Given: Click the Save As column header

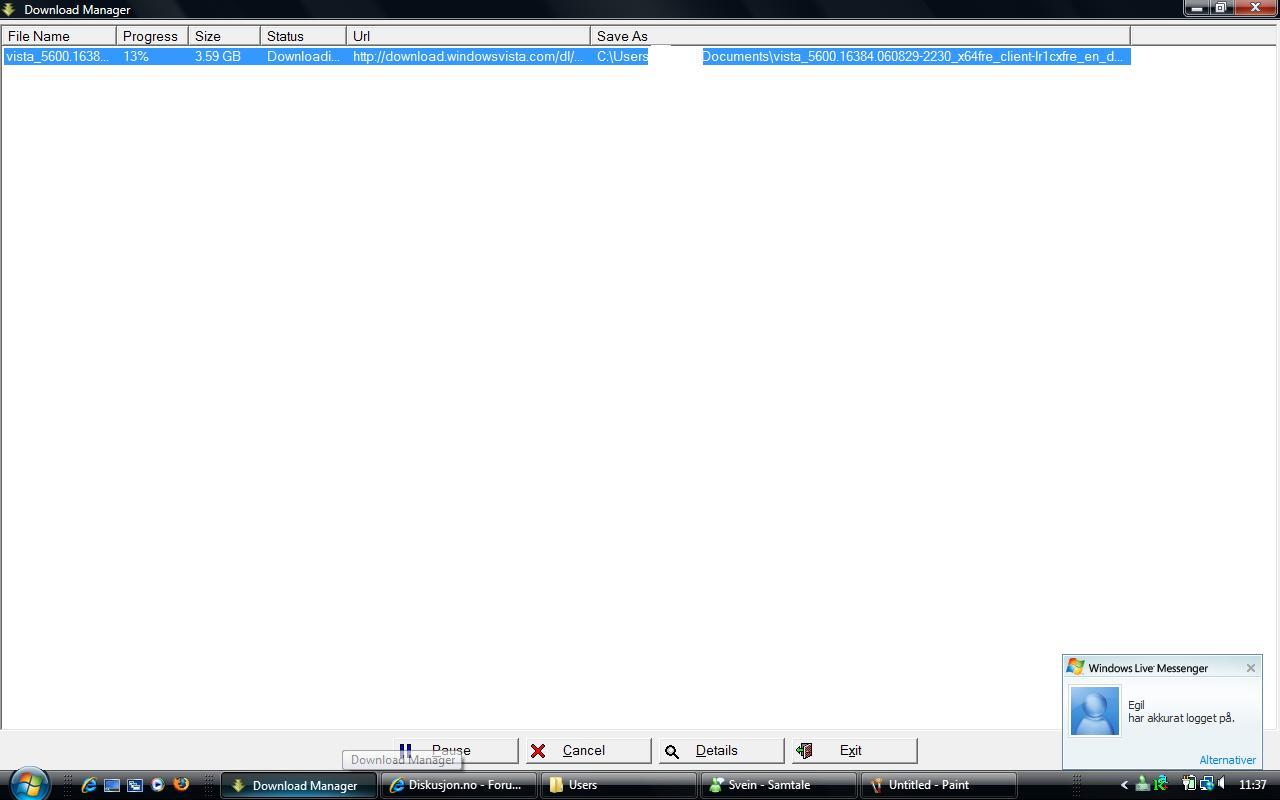Looking at the screenshot, I should (860, 36).
